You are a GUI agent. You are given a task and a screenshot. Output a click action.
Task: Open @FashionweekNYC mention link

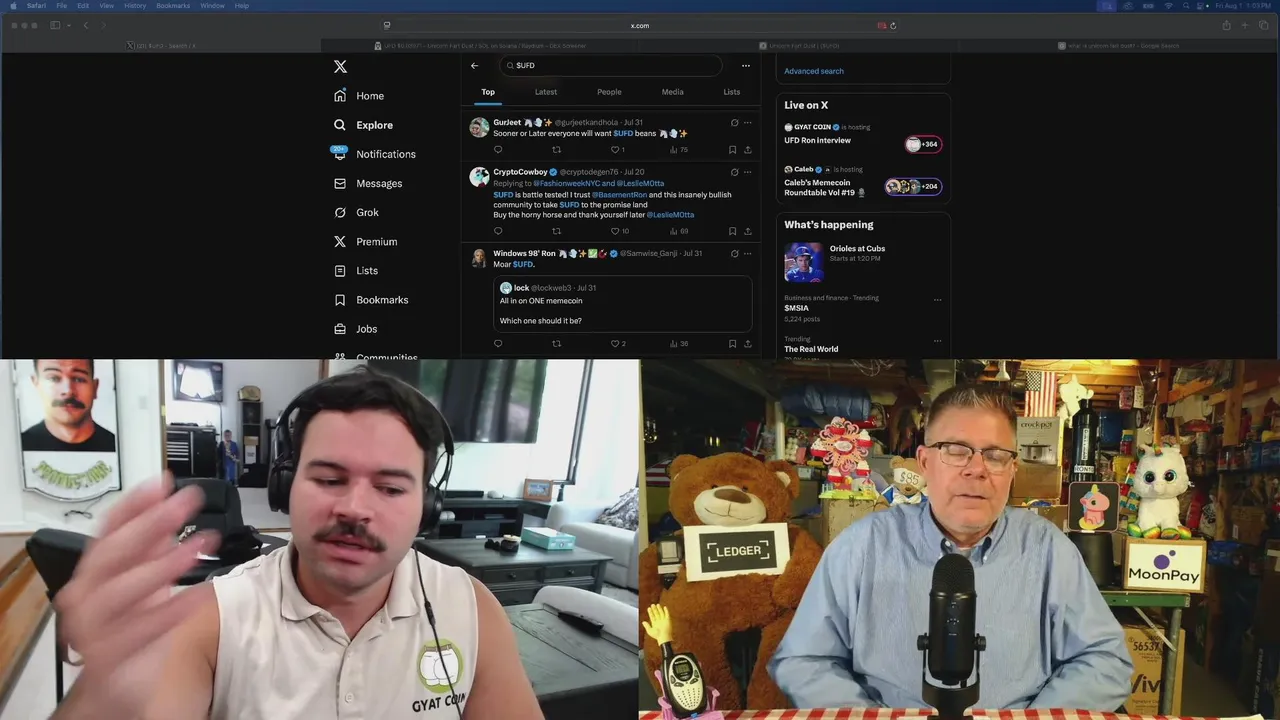[566, 184]
